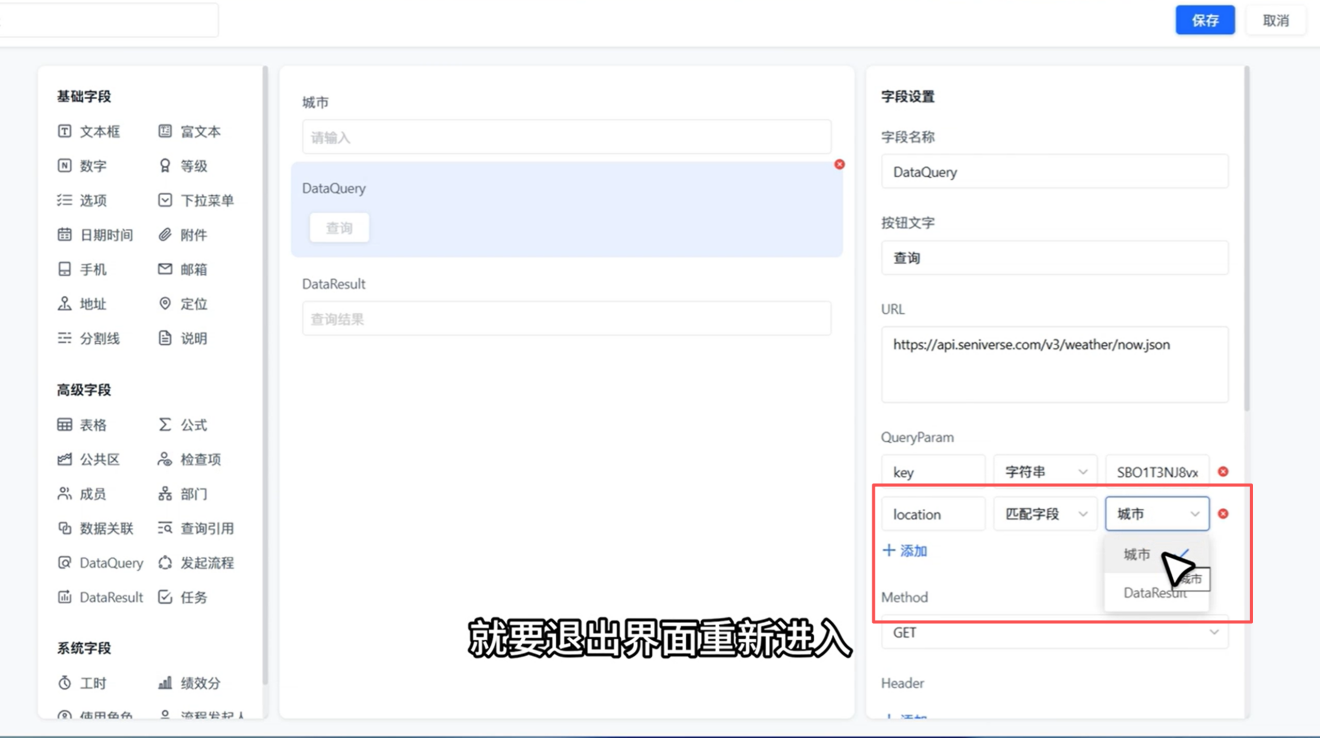
Task: Choose the 定位 location pin field icon
Action: (x=165, y=304)
